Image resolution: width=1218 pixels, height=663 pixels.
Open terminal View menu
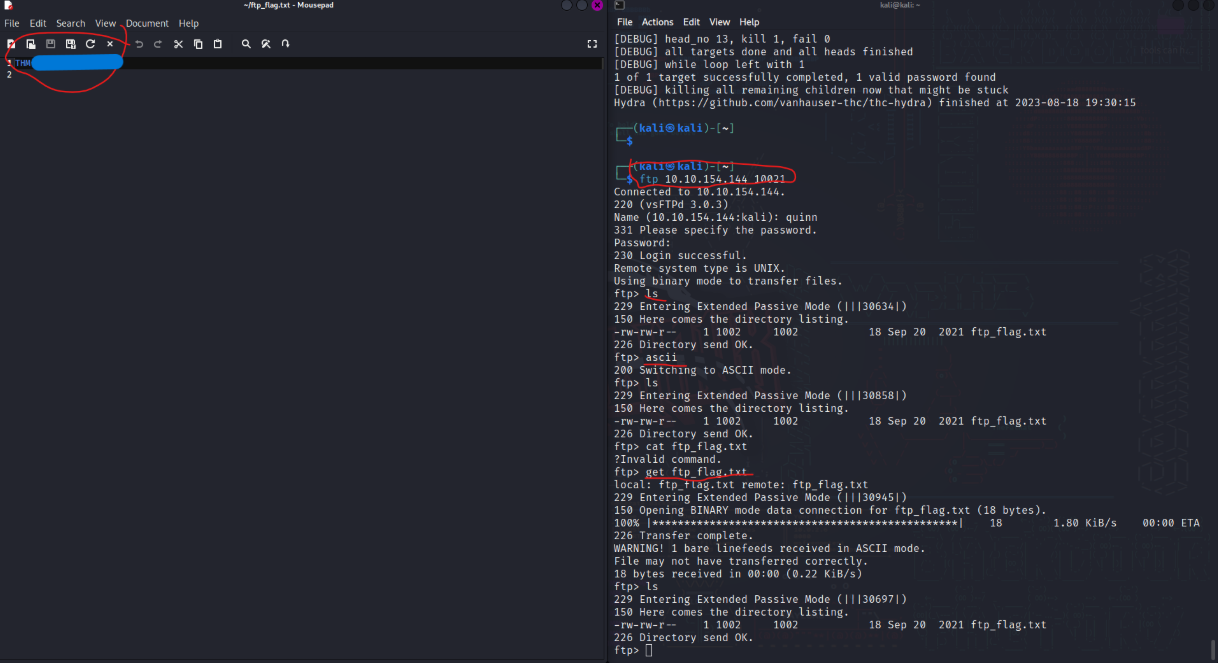(x=720, y=22)
